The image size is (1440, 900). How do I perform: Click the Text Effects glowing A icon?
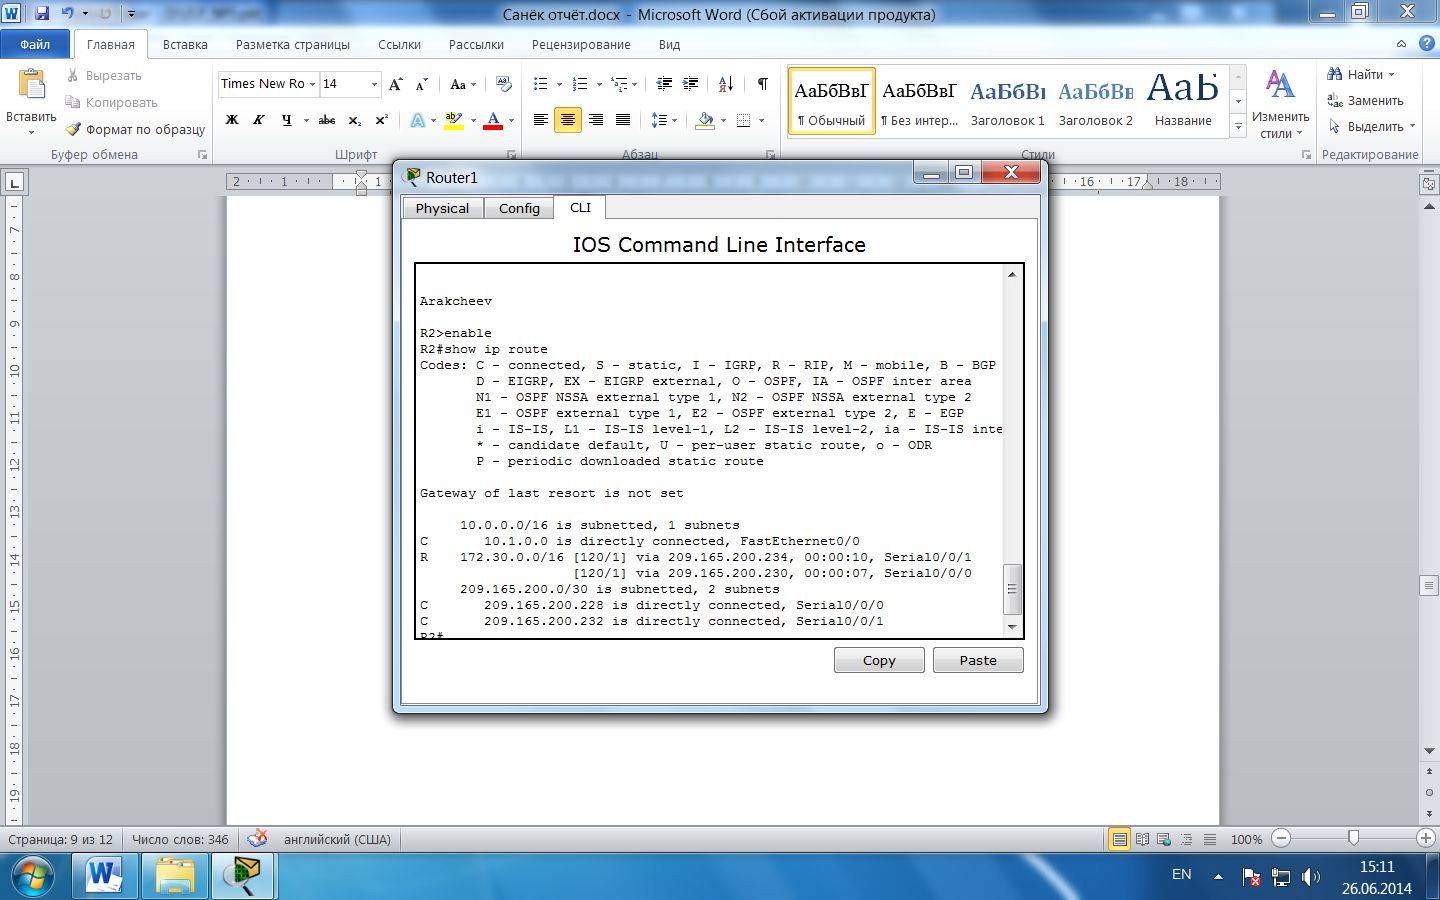point(417,120)
